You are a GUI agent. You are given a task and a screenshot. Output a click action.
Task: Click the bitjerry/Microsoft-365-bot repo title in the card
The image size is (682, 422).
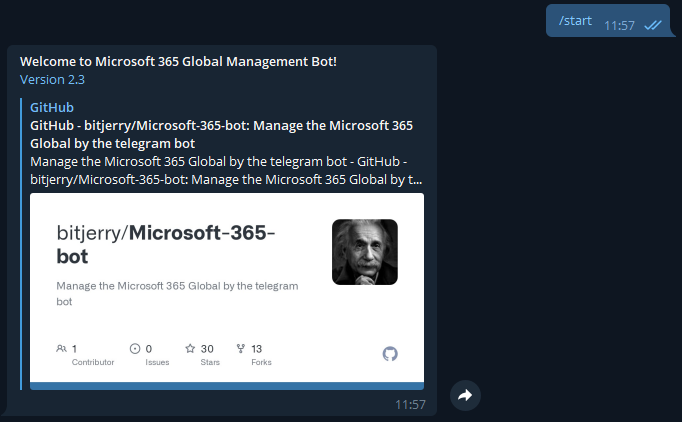(x=166, y=244)
